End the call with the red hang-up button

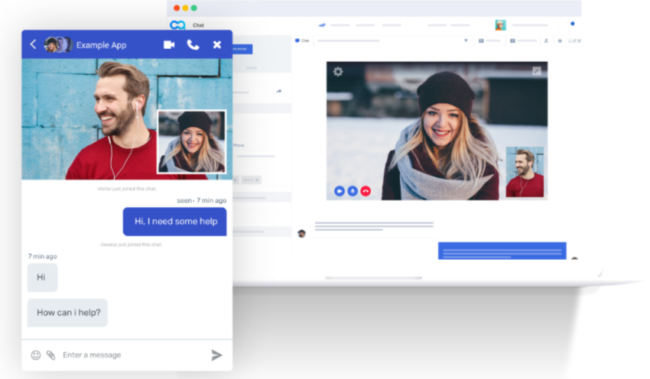pyautogui.click(x=366, y=191)
